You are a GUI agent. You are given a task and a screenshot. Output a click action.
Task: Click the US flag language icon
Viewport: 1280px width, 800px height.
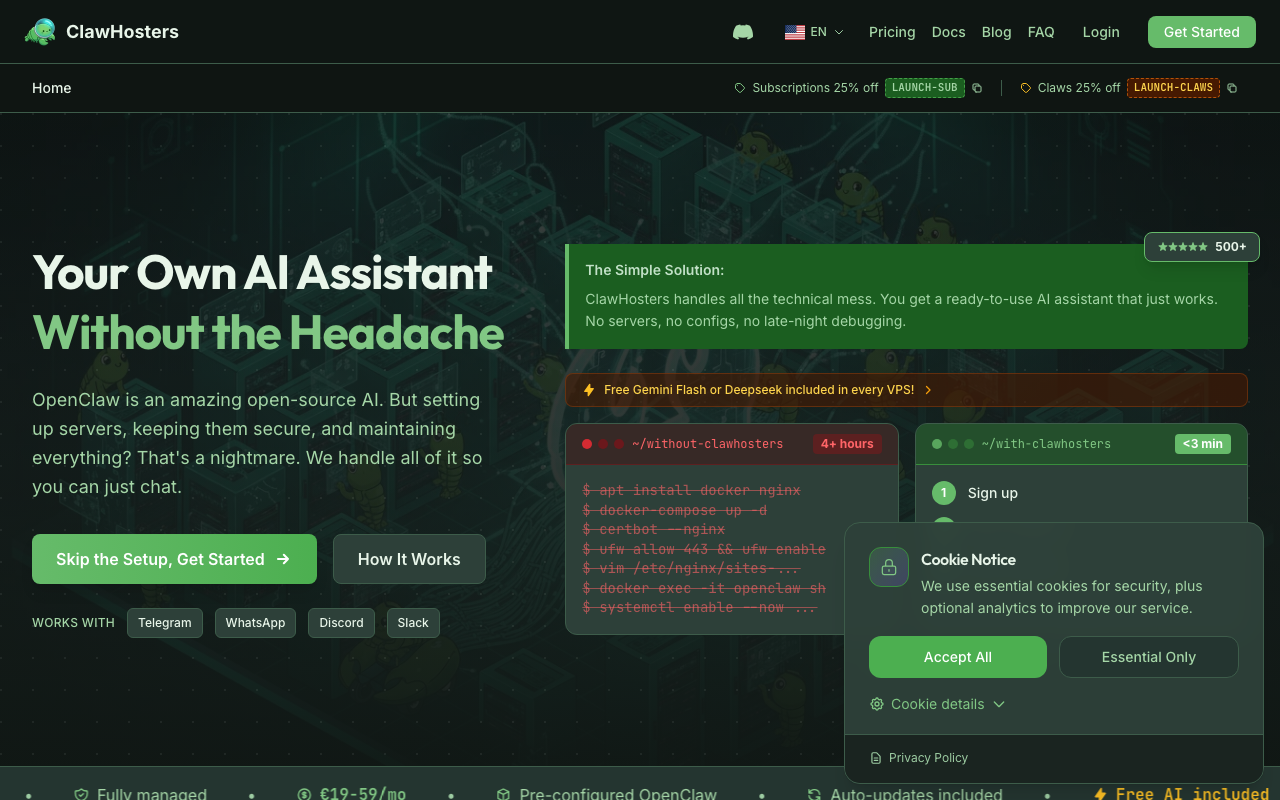pos(795,31)
